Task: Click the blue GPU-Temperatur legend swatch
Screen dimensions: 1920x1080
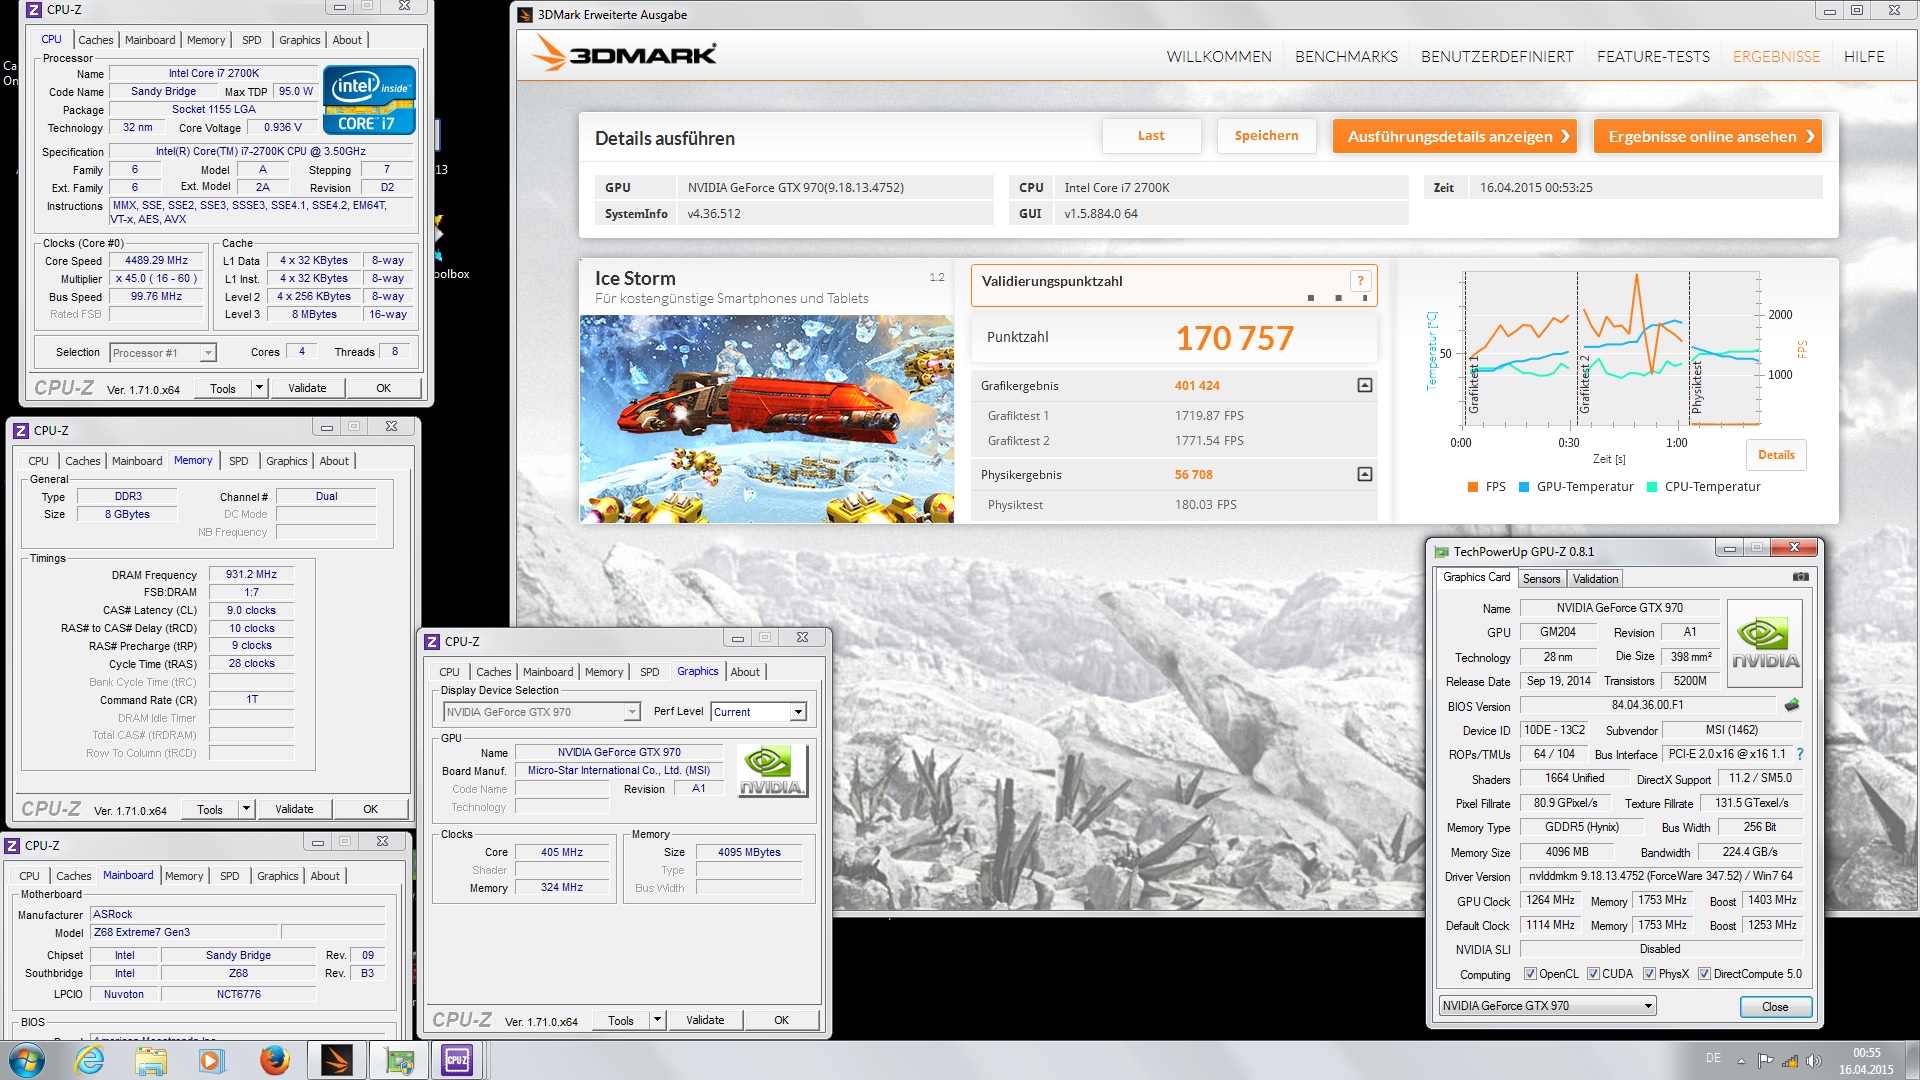Action: coord(1524,487)
